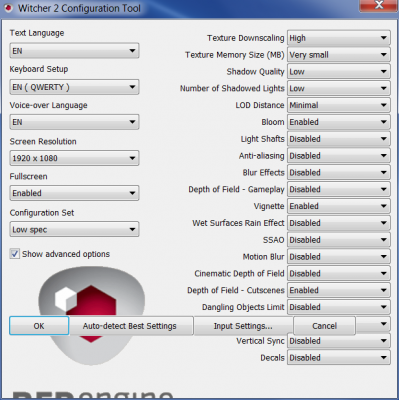Screen dimensions: 399x400
Task: Click the Vertical Sync label
Action: click(260, 341)
